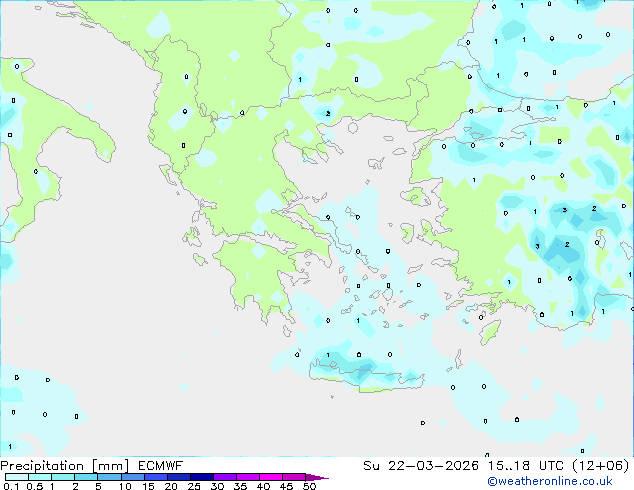Click the over-50 mm arrow tip of legend
Viewport: 634px width, 490px height.
pyautogui.click(x=317, y=477)
